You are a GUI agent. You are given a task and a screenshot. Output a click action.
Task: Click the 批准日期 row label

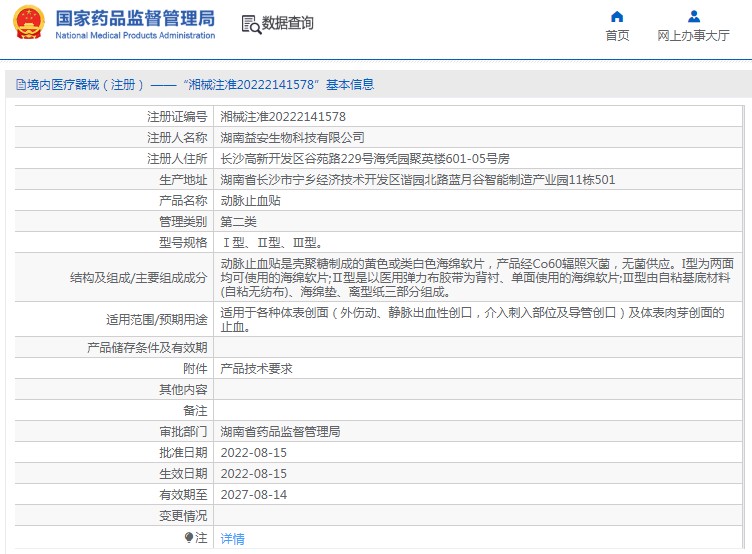tap(183, 453)
